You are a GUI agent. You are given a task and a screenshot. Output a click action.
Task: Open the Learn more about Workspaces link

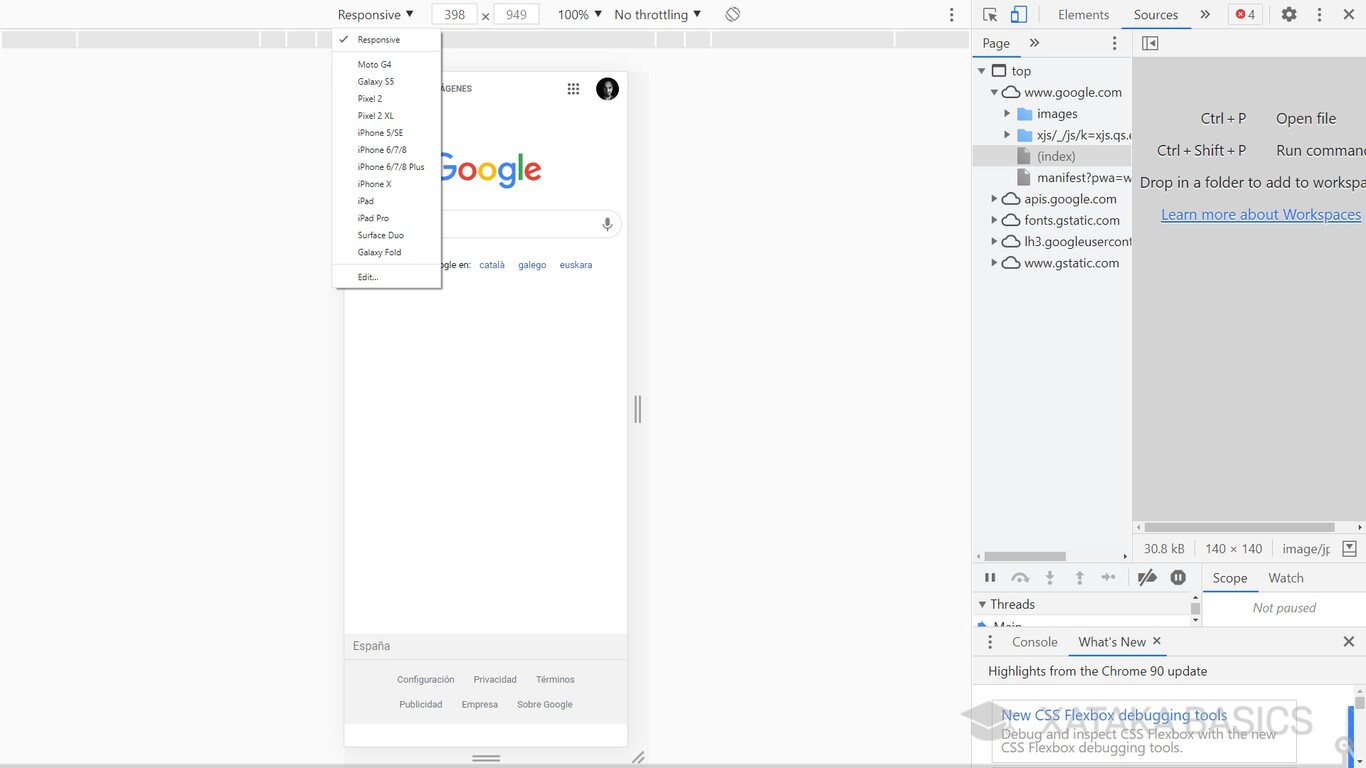pyautogui.click(x=1260, y=214)
